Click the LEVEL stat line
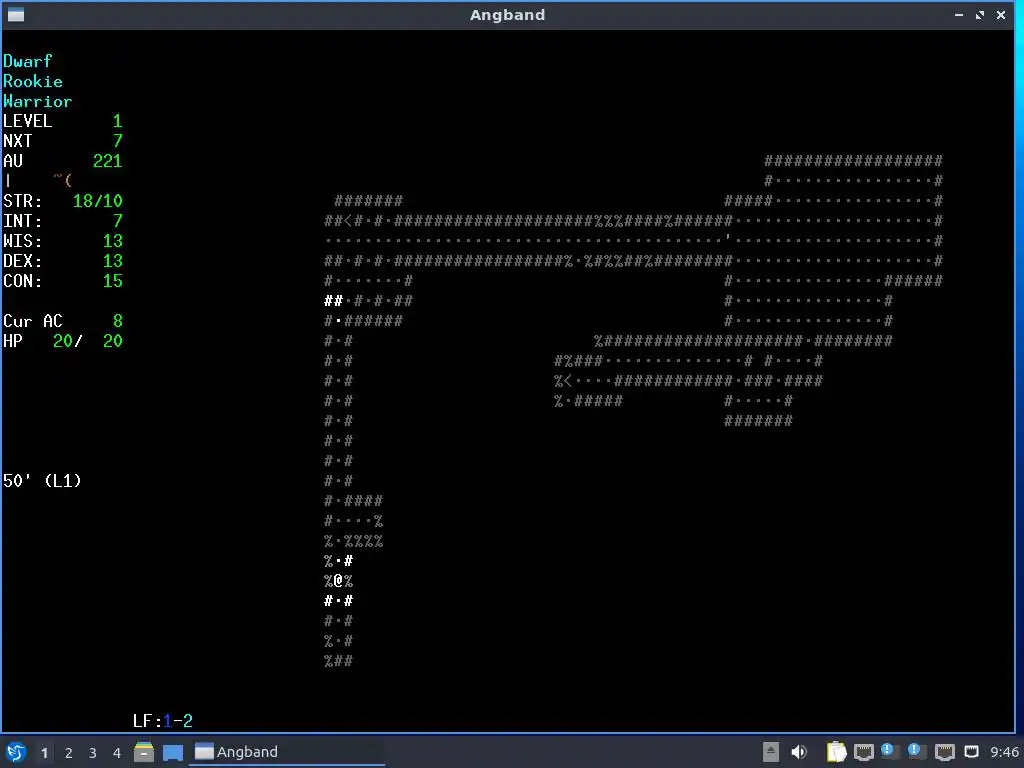The height and width of the screenshot is (768, 1024). coord(63,121)
